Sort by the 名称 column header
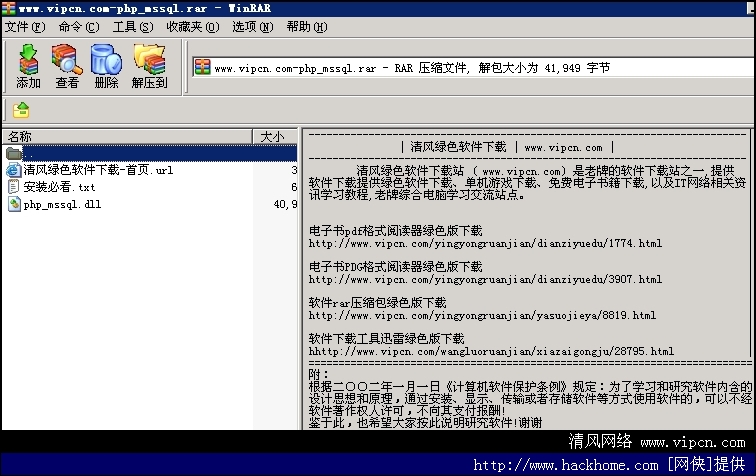756x476 pixels. point(127,136)
